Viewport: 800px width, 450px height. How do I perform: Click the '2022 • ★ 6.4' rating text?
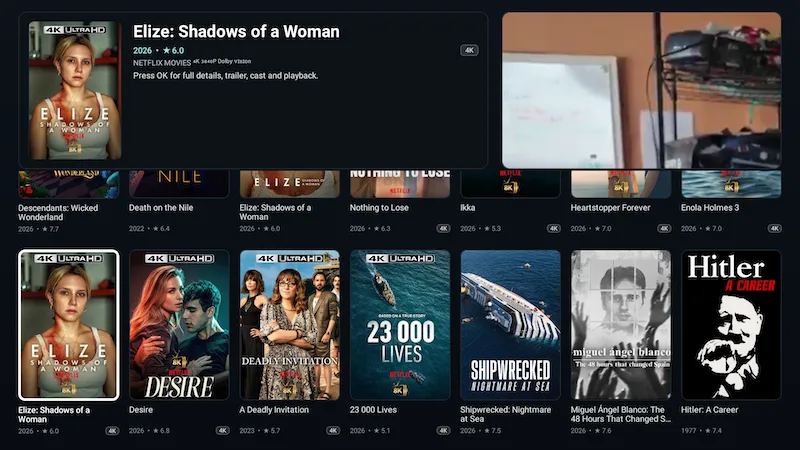149,229
